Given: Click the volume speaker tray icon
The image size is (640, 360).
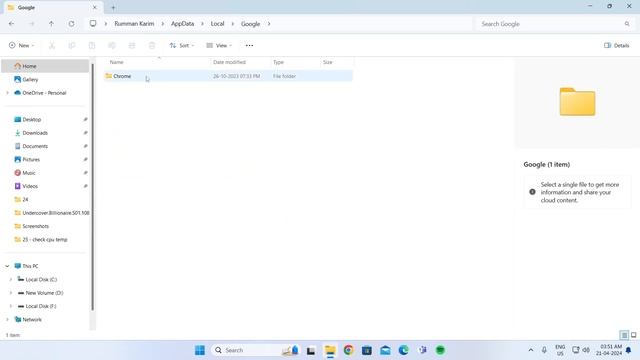Looking at the screenshot, I should [586, 350].
